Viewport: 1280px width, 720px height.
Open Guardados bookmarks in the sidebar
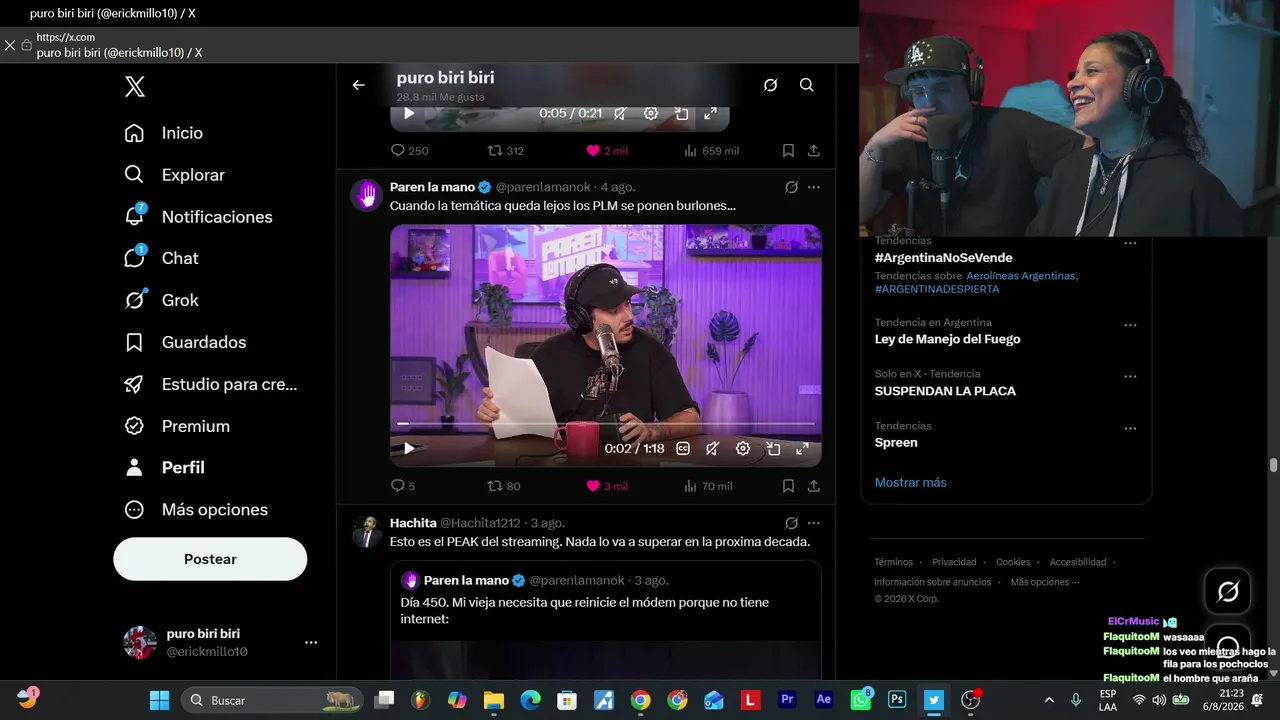(185, 342)
